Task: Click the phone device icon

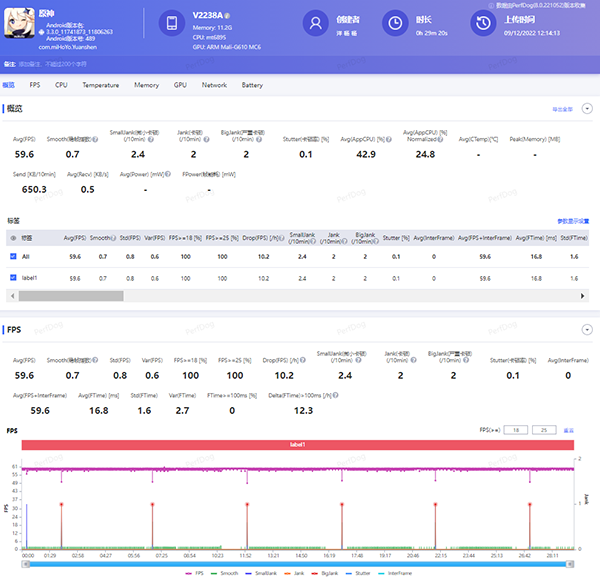Action: [x=172, y=22]
